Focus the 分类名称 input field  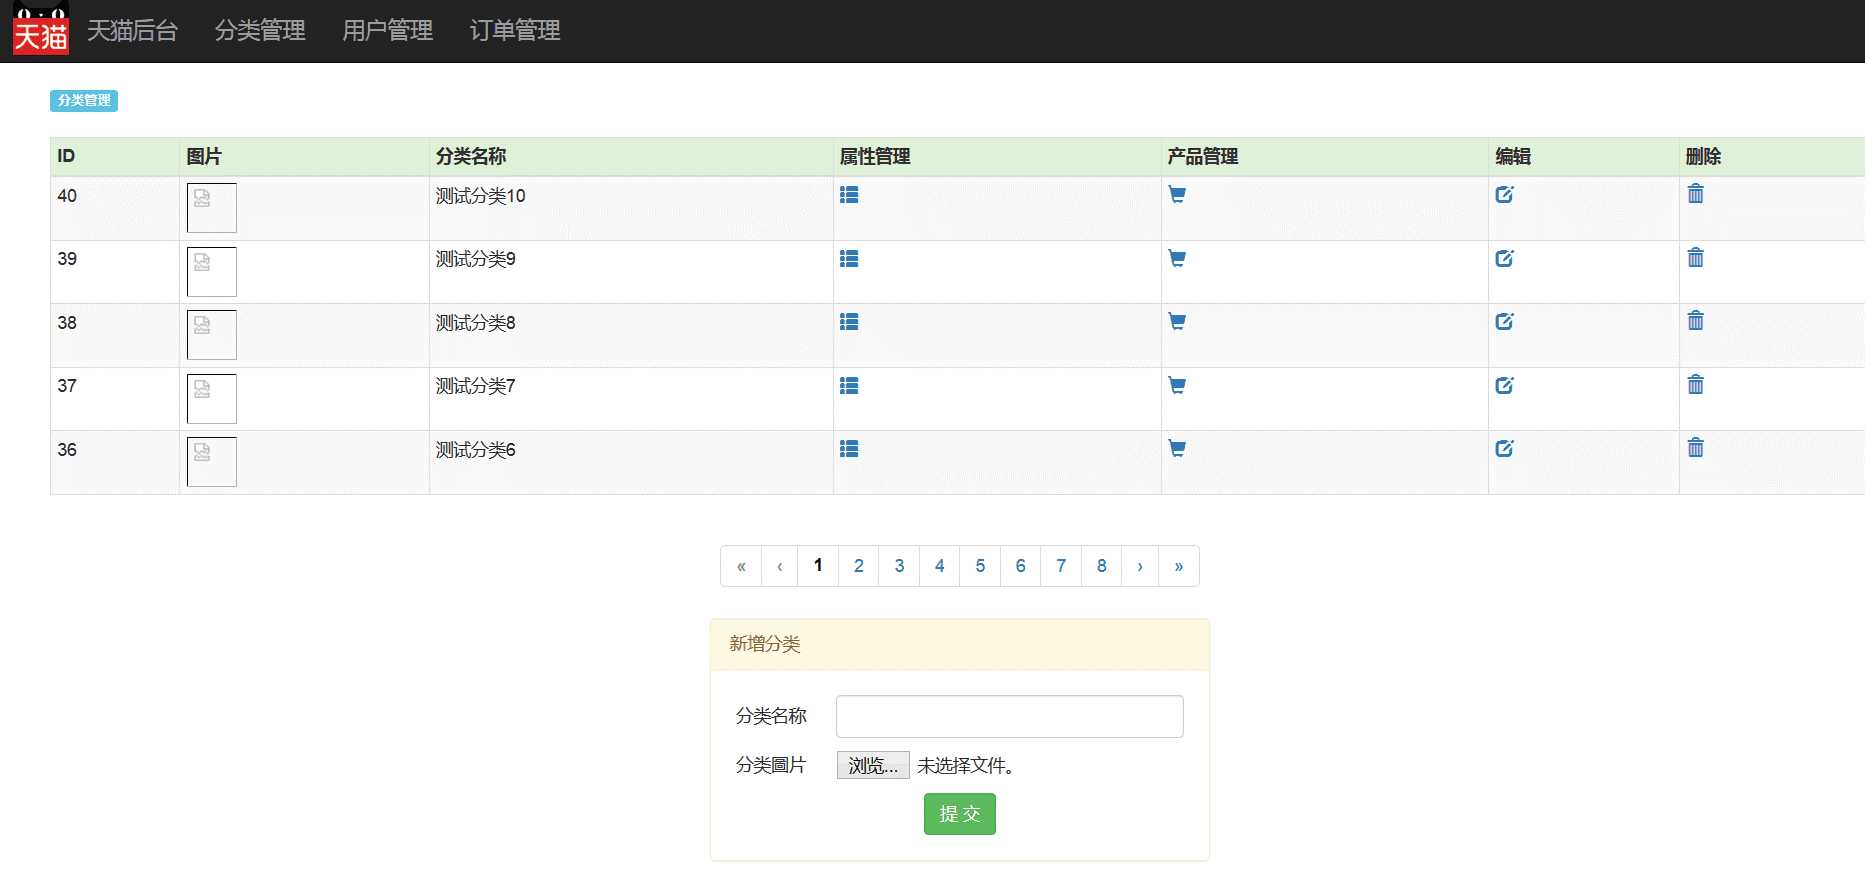click(1010, 716)
